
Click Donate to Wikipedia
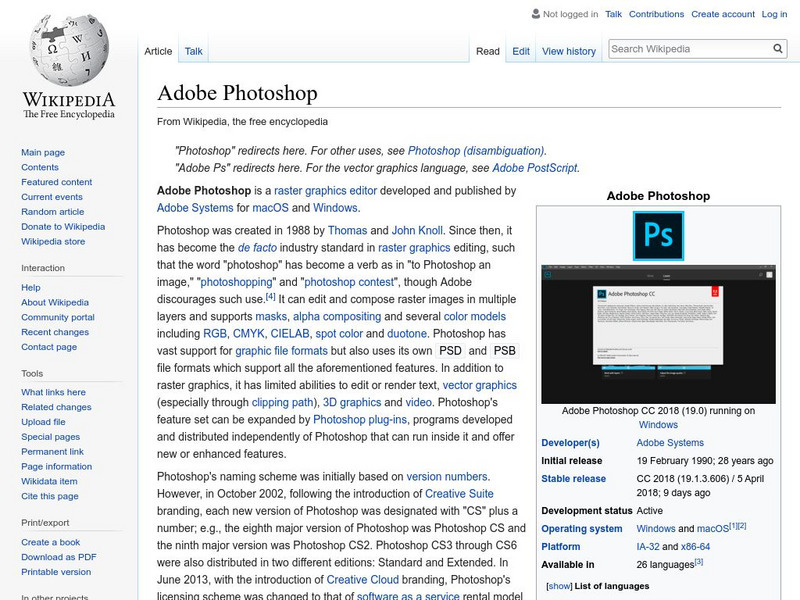coord(63,227)
